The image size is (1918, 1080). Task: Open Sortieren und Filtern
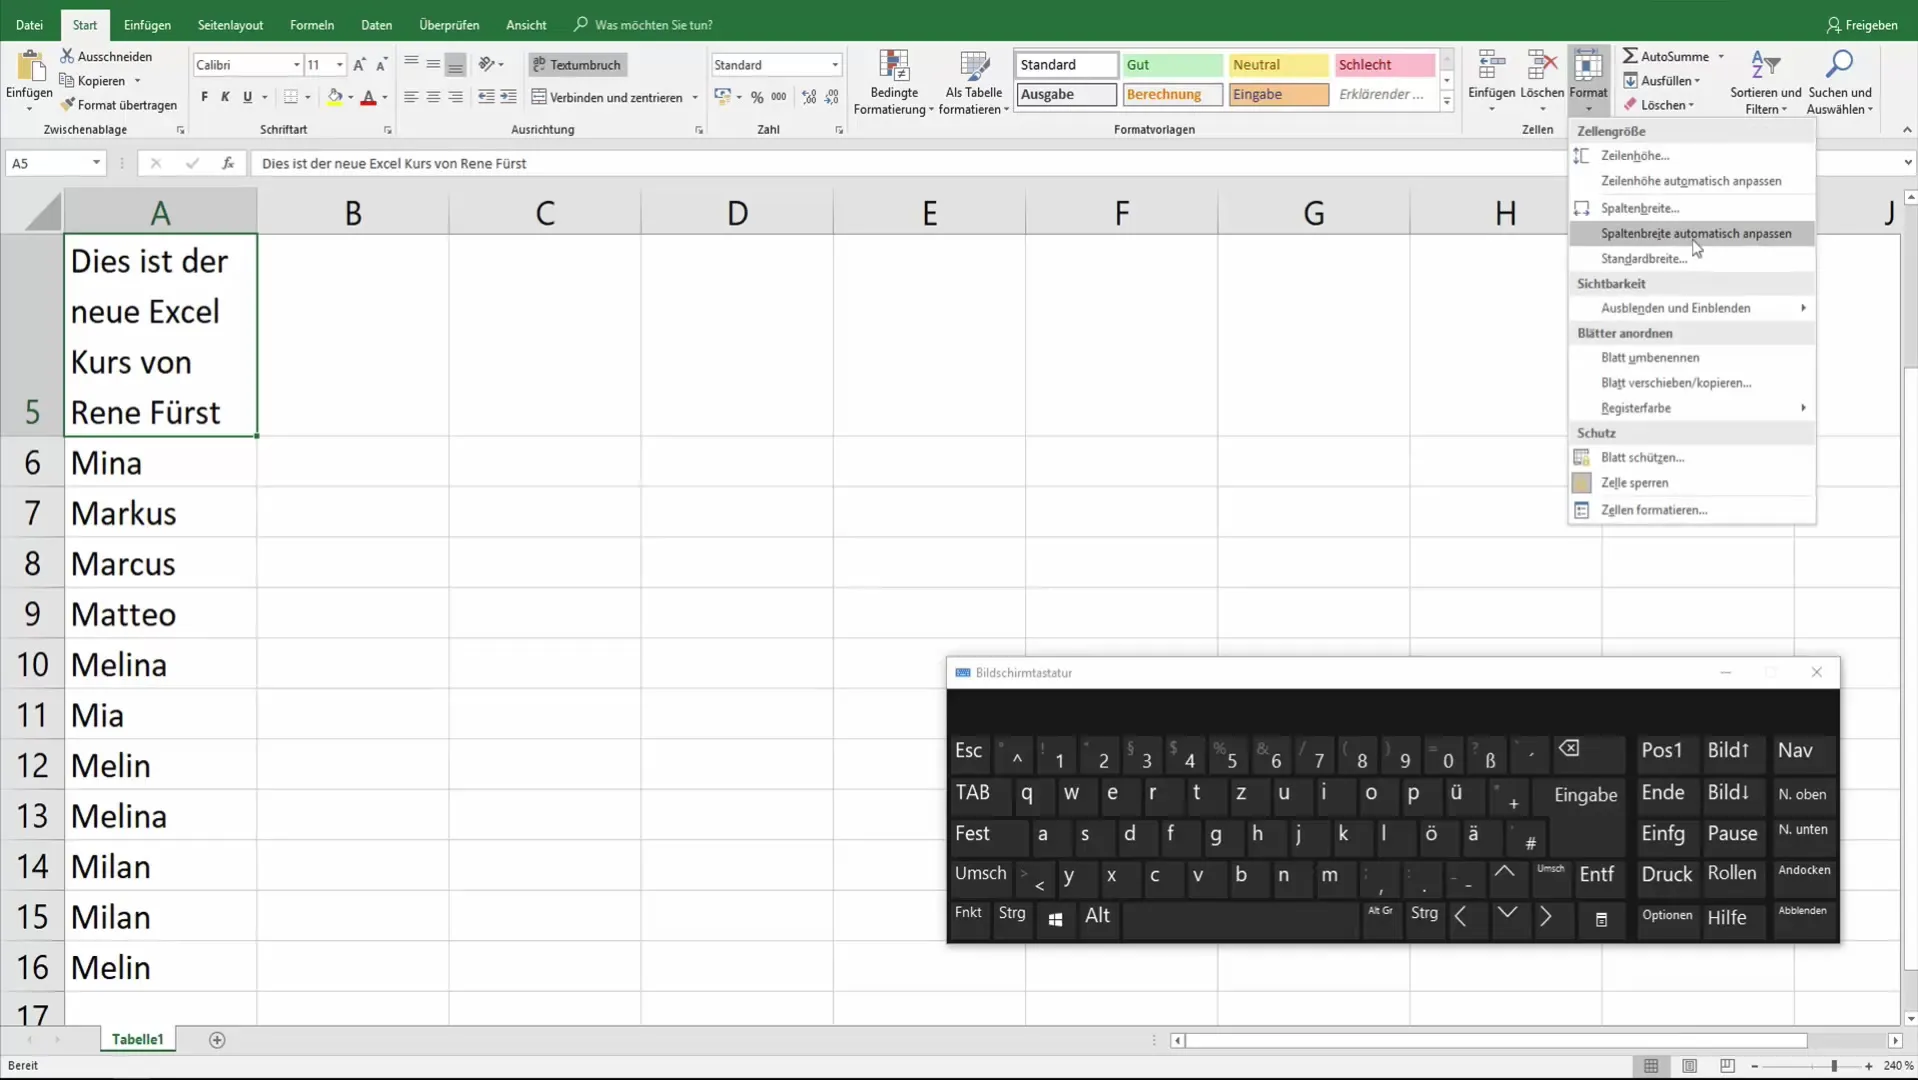[1765, 82]
